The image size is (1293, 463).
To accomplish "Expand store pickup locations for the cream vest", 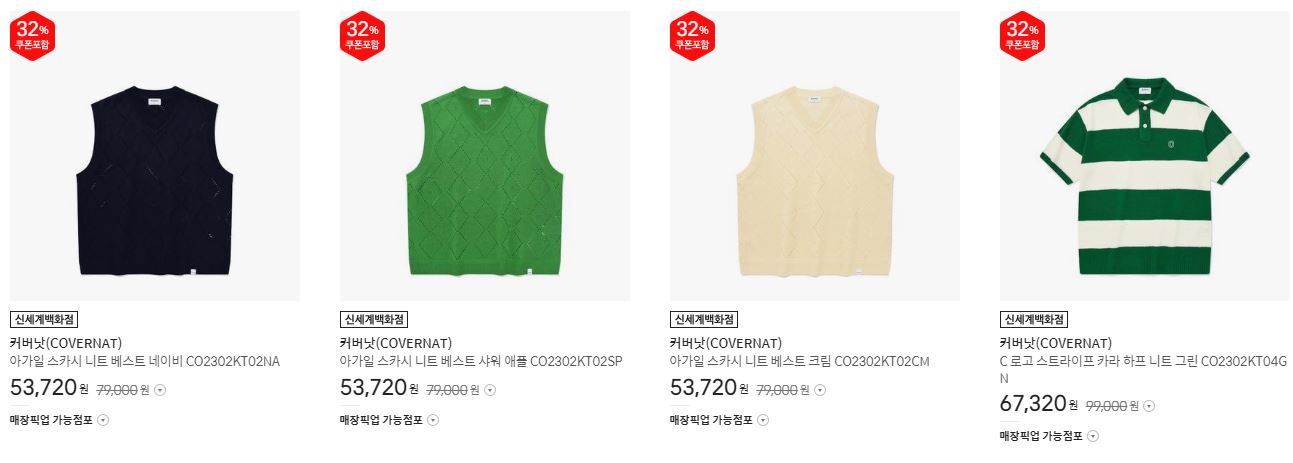I will point(763,420).
